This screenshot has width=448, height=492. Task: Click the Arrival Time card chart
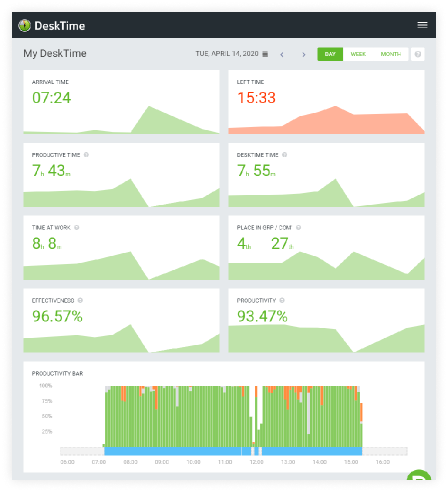point(121,120)
